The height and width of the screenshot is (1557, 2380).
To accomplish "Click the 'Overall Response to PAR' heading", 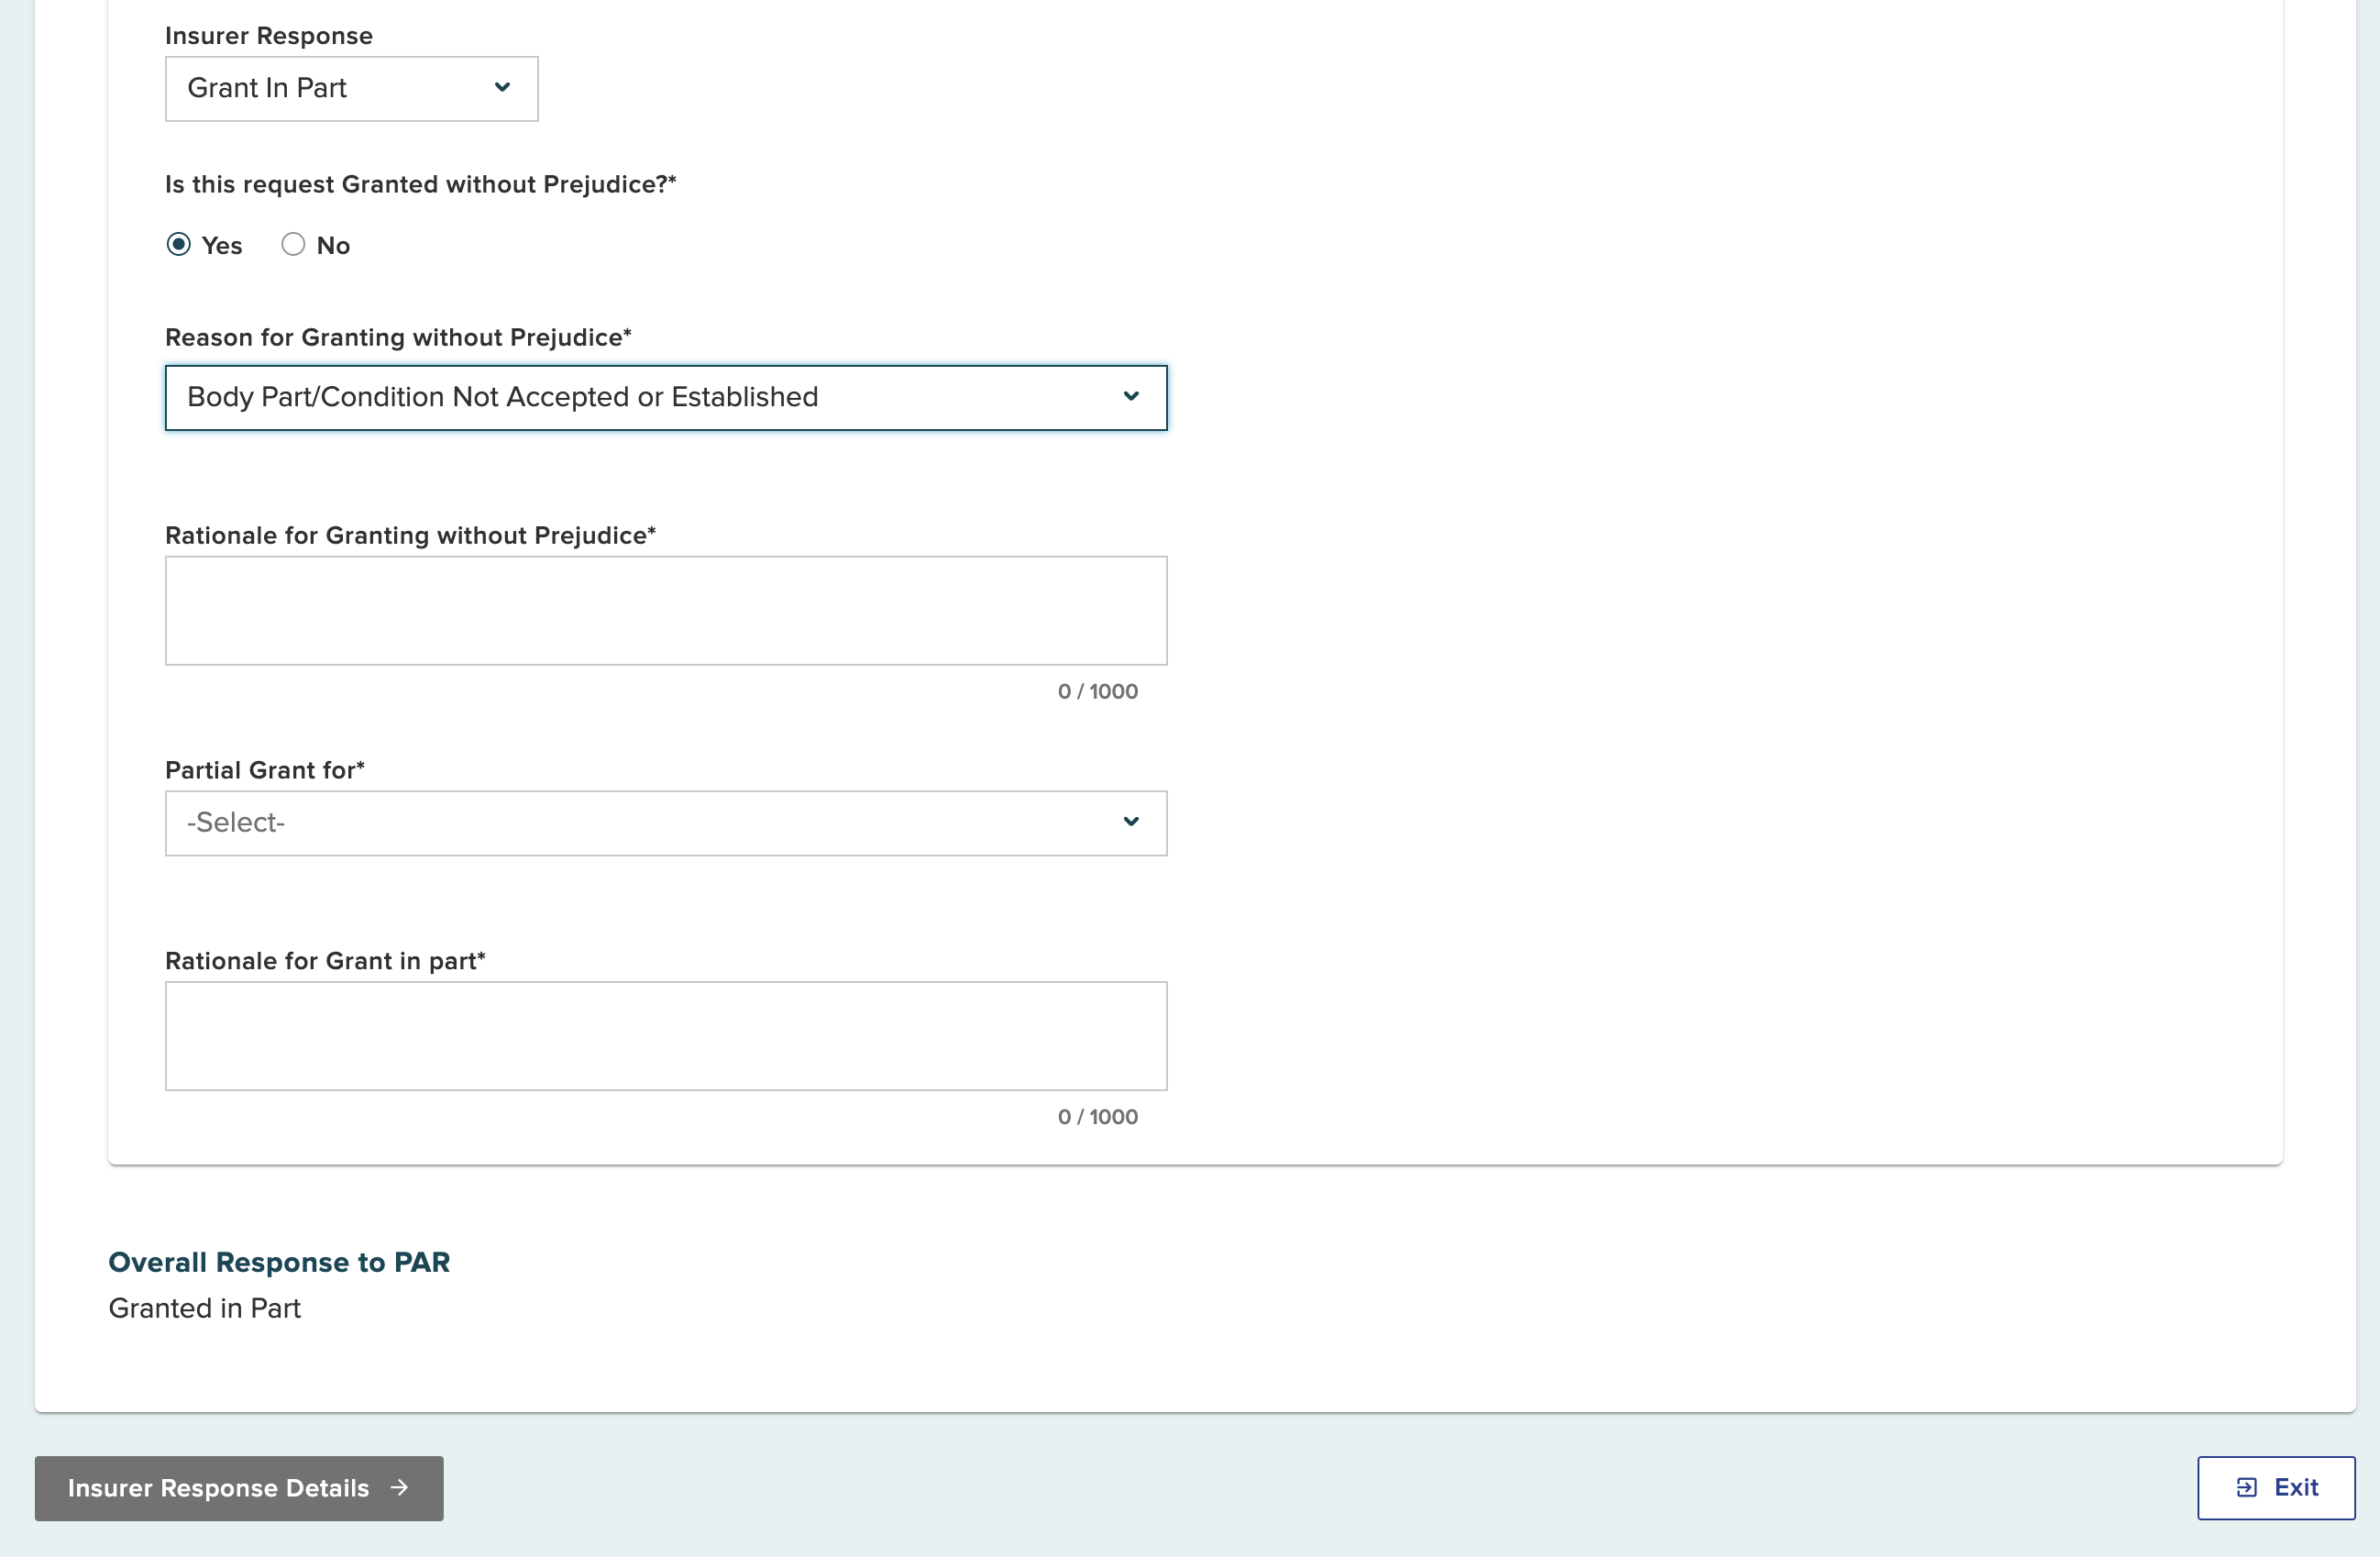I will coord(279,1262).
